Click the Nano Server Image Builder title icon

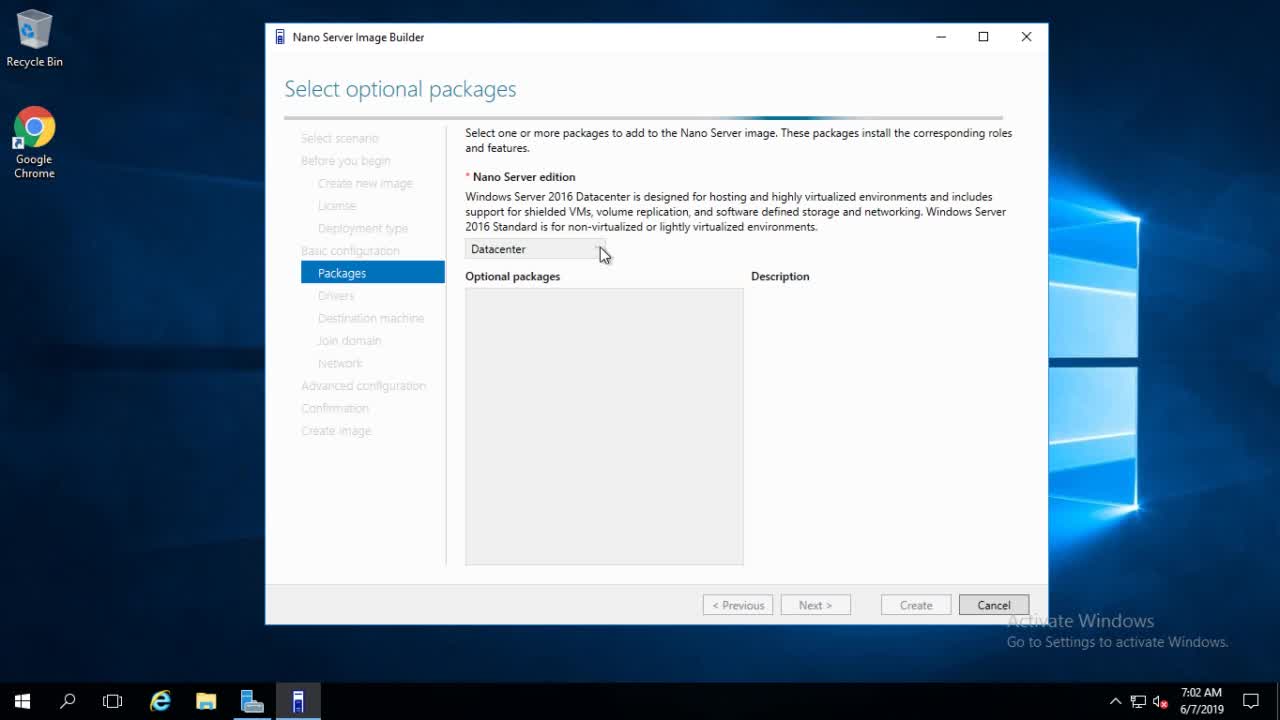pyautogui.click(x=280, y=37)
